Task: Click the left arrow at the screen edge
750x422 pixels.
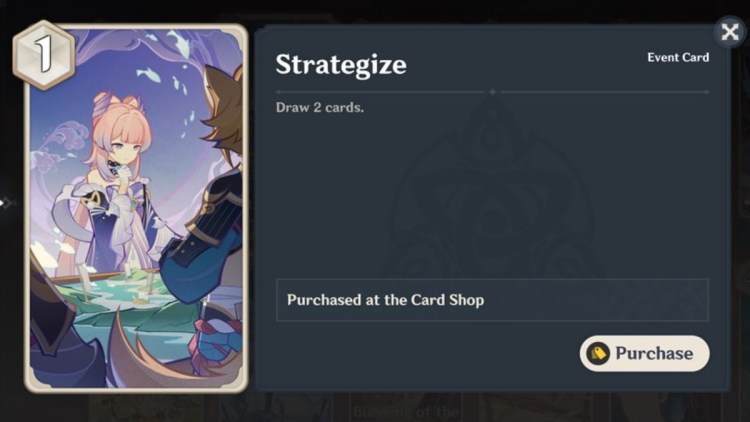Action: coord(4,203)
